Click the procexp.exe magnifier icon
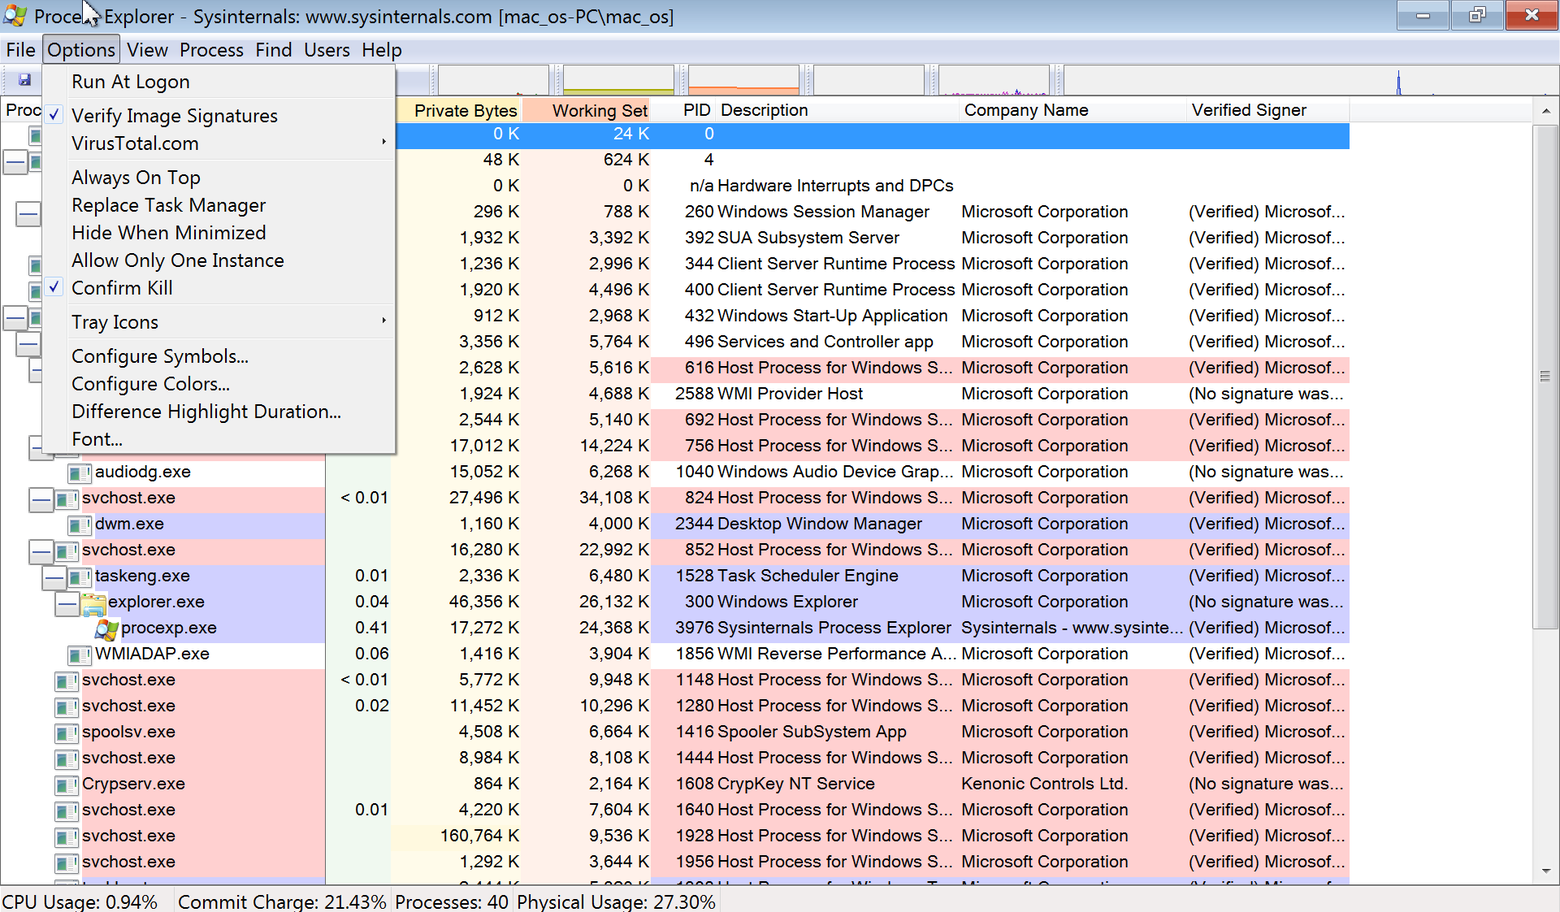Viewport: 1560px width, 912px height. point(106,628)
